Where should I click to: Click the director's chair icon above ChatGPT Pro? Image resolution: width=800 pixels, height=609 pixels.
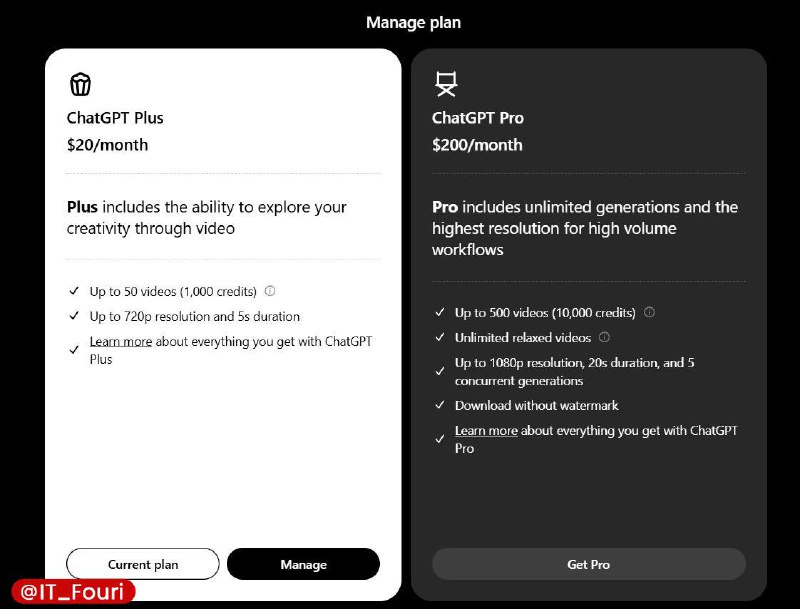point(446,84)
